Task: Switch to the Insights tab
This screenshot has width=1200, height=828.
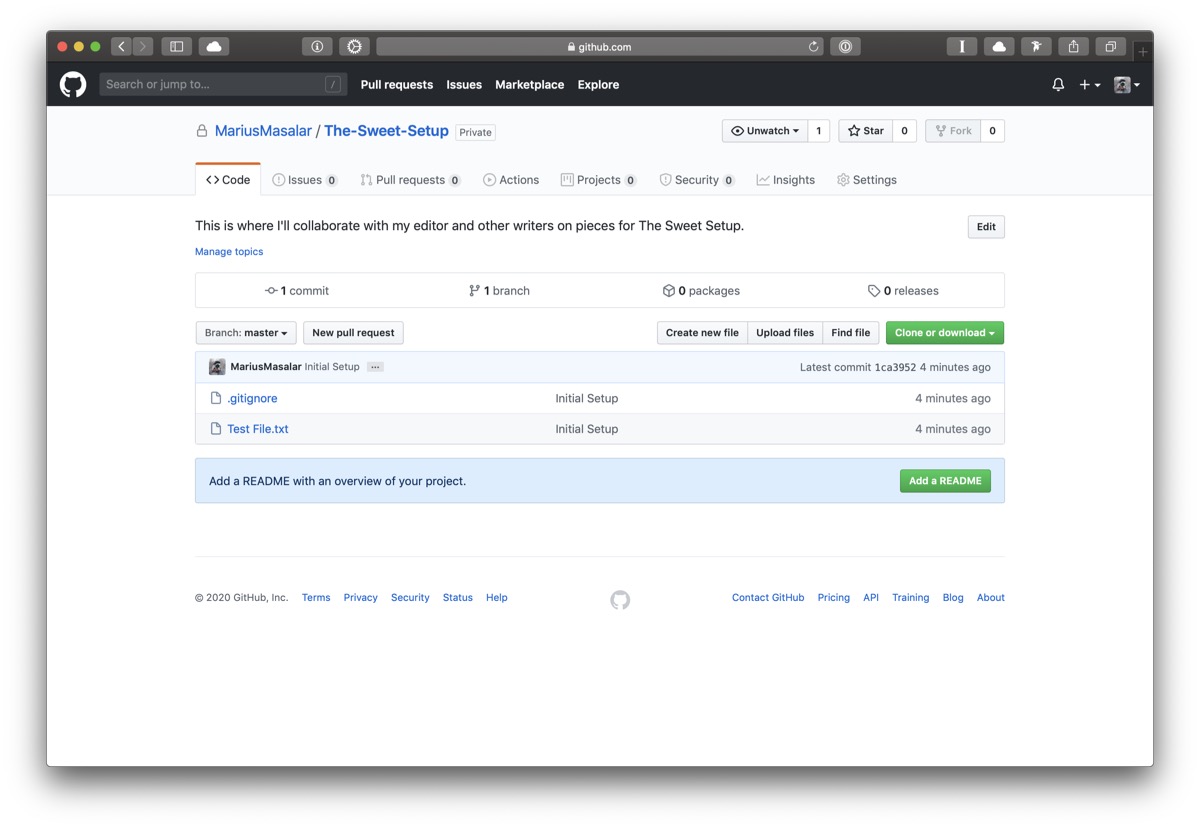Action: (x=786, y=180)
